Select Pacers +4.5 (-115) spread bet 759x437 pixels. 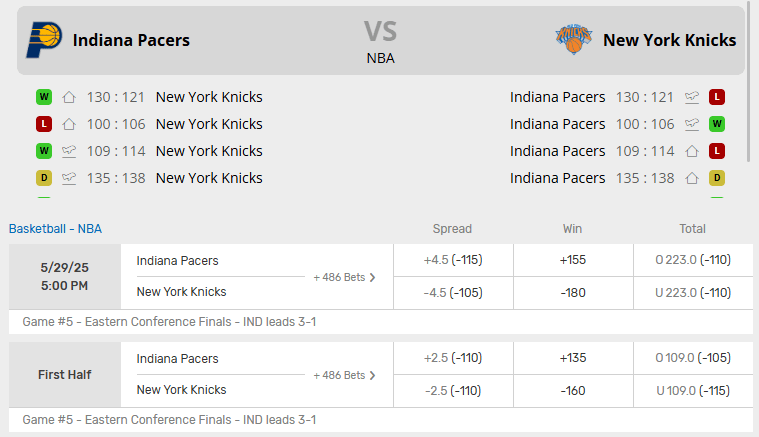coord(454,260)
